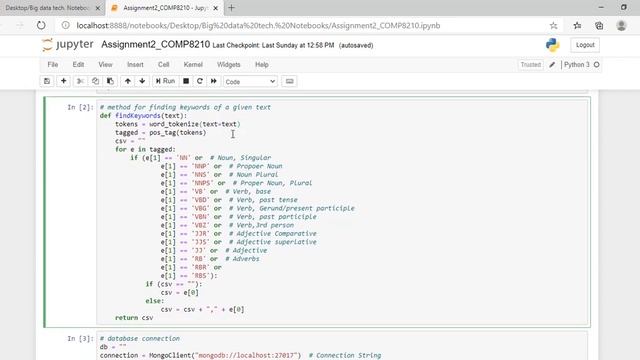Add this page to favorites star
The width and height of the screenshot is (640, 360).
click(x=553, y=25)
